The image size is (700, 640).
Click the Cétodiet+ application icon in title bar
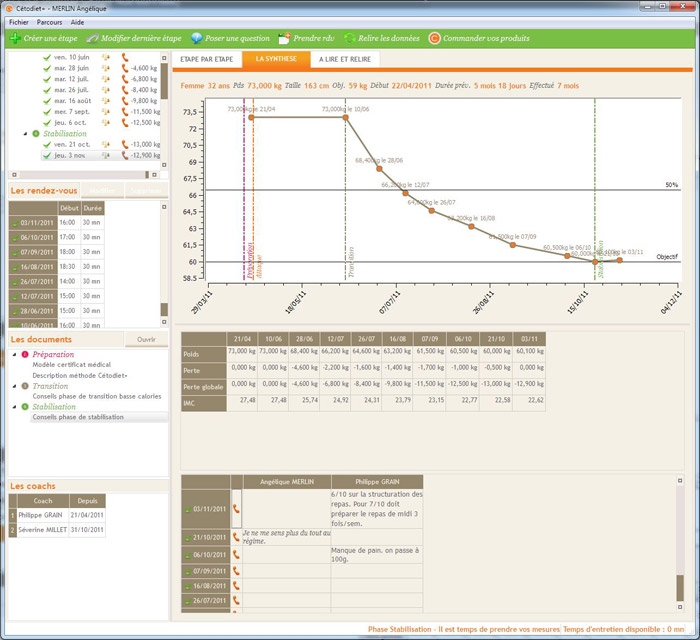tap(9, 8)
